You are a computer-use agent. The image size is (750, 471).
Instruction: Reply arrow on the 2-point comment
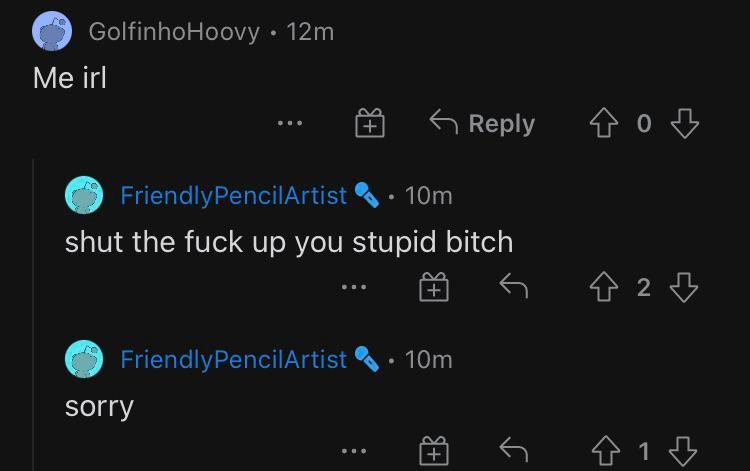pos(513,288)
